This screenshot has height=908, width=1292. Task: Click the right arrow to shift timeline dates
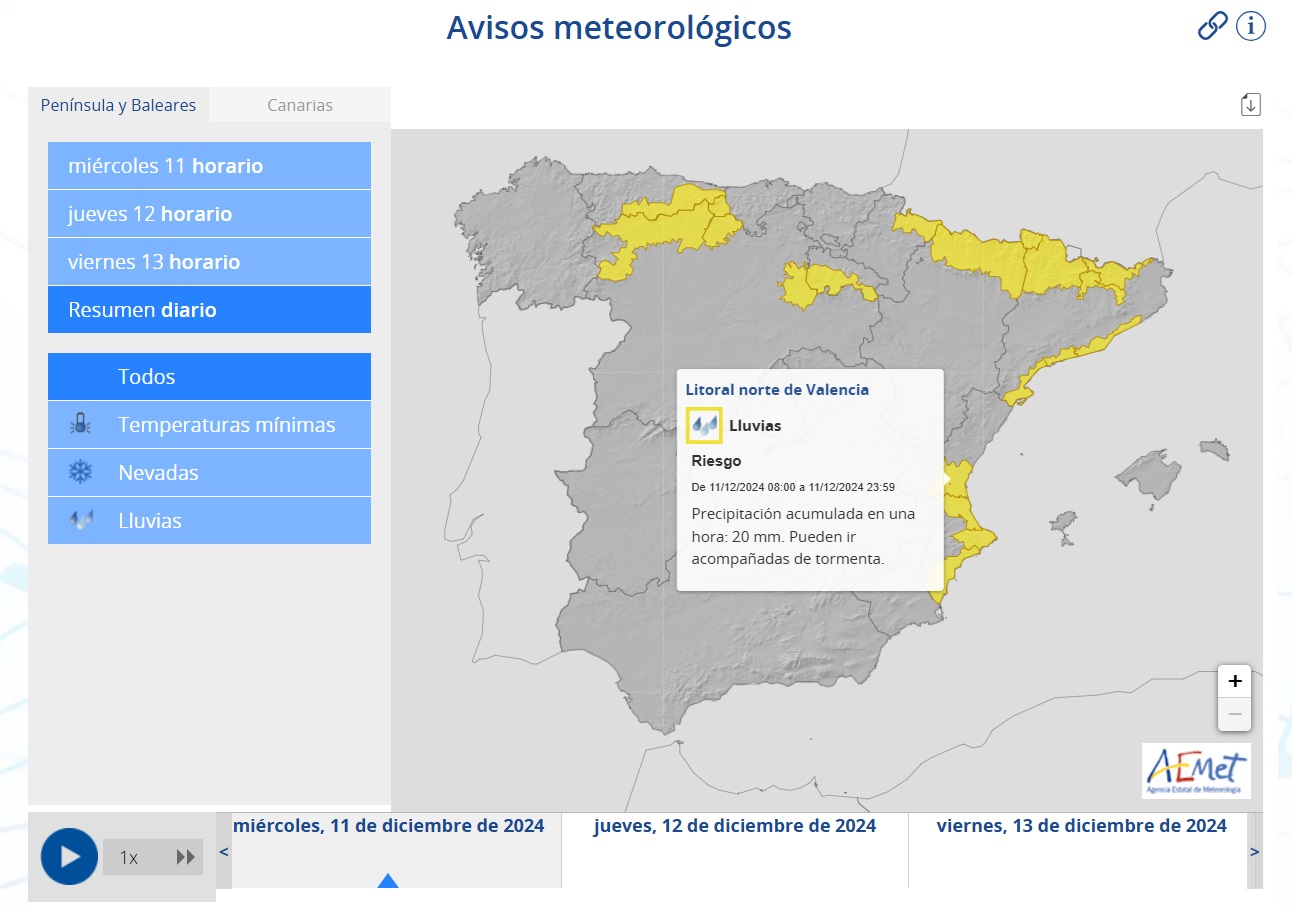coord(1256,852)
